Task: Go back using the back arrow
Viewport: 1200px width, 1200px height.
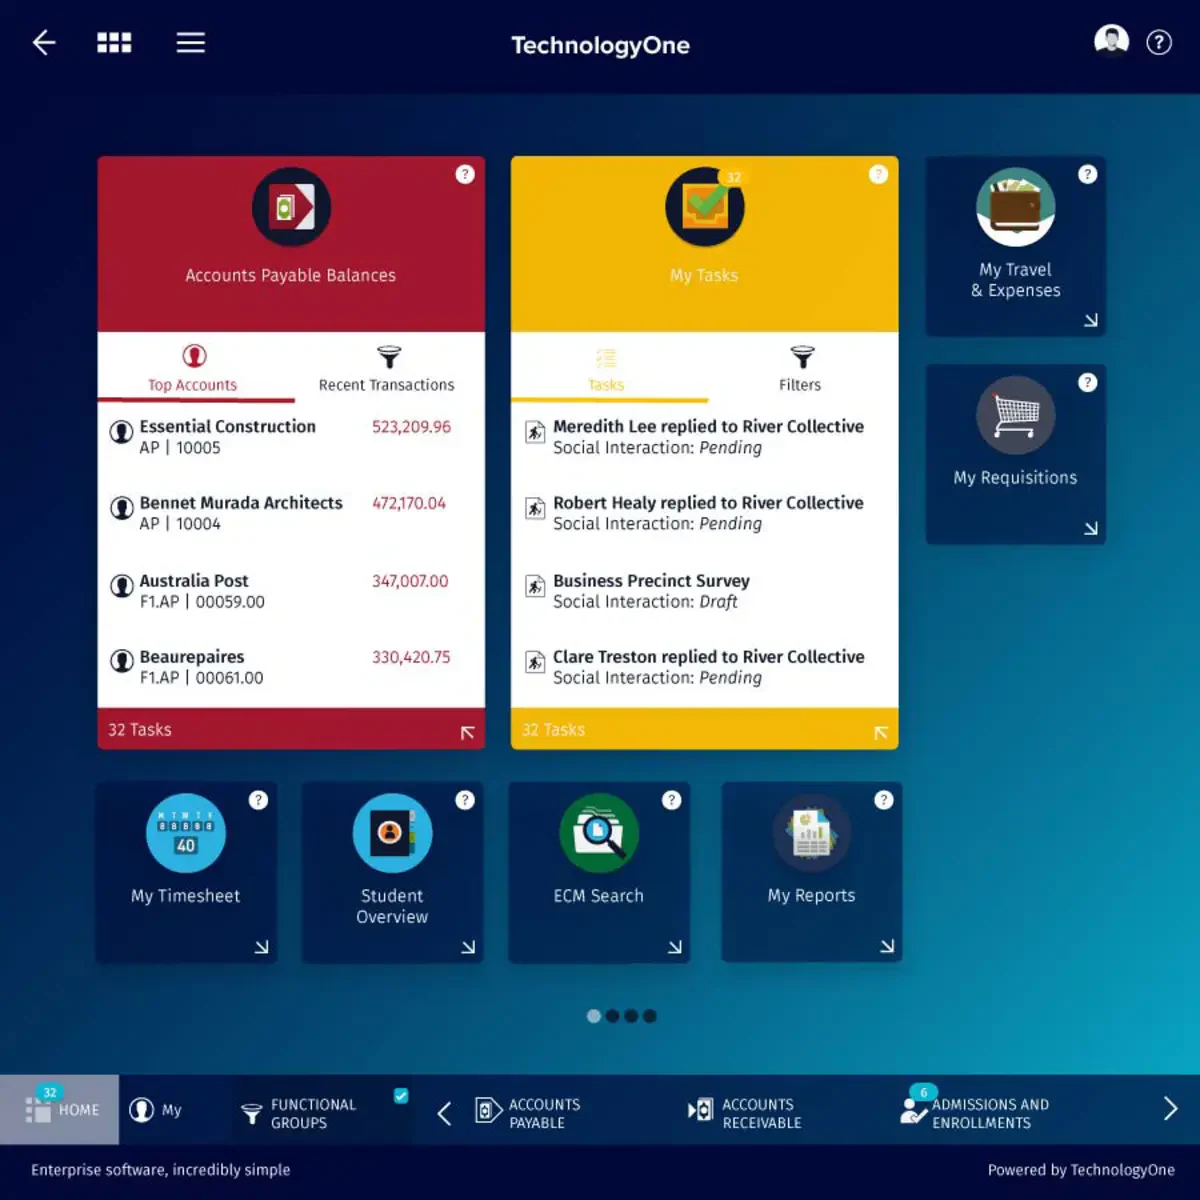Action: pyautogui.click(x=44, y=43)
